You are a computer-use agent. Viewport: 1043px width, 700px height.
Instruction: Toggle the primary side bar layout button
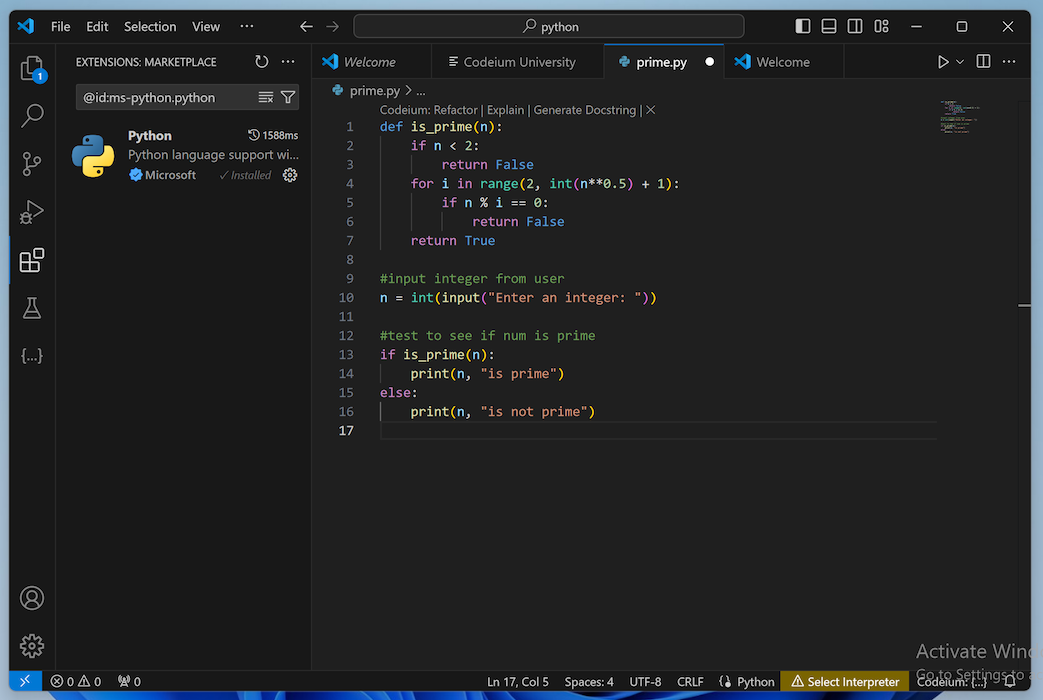coord(803,27)
